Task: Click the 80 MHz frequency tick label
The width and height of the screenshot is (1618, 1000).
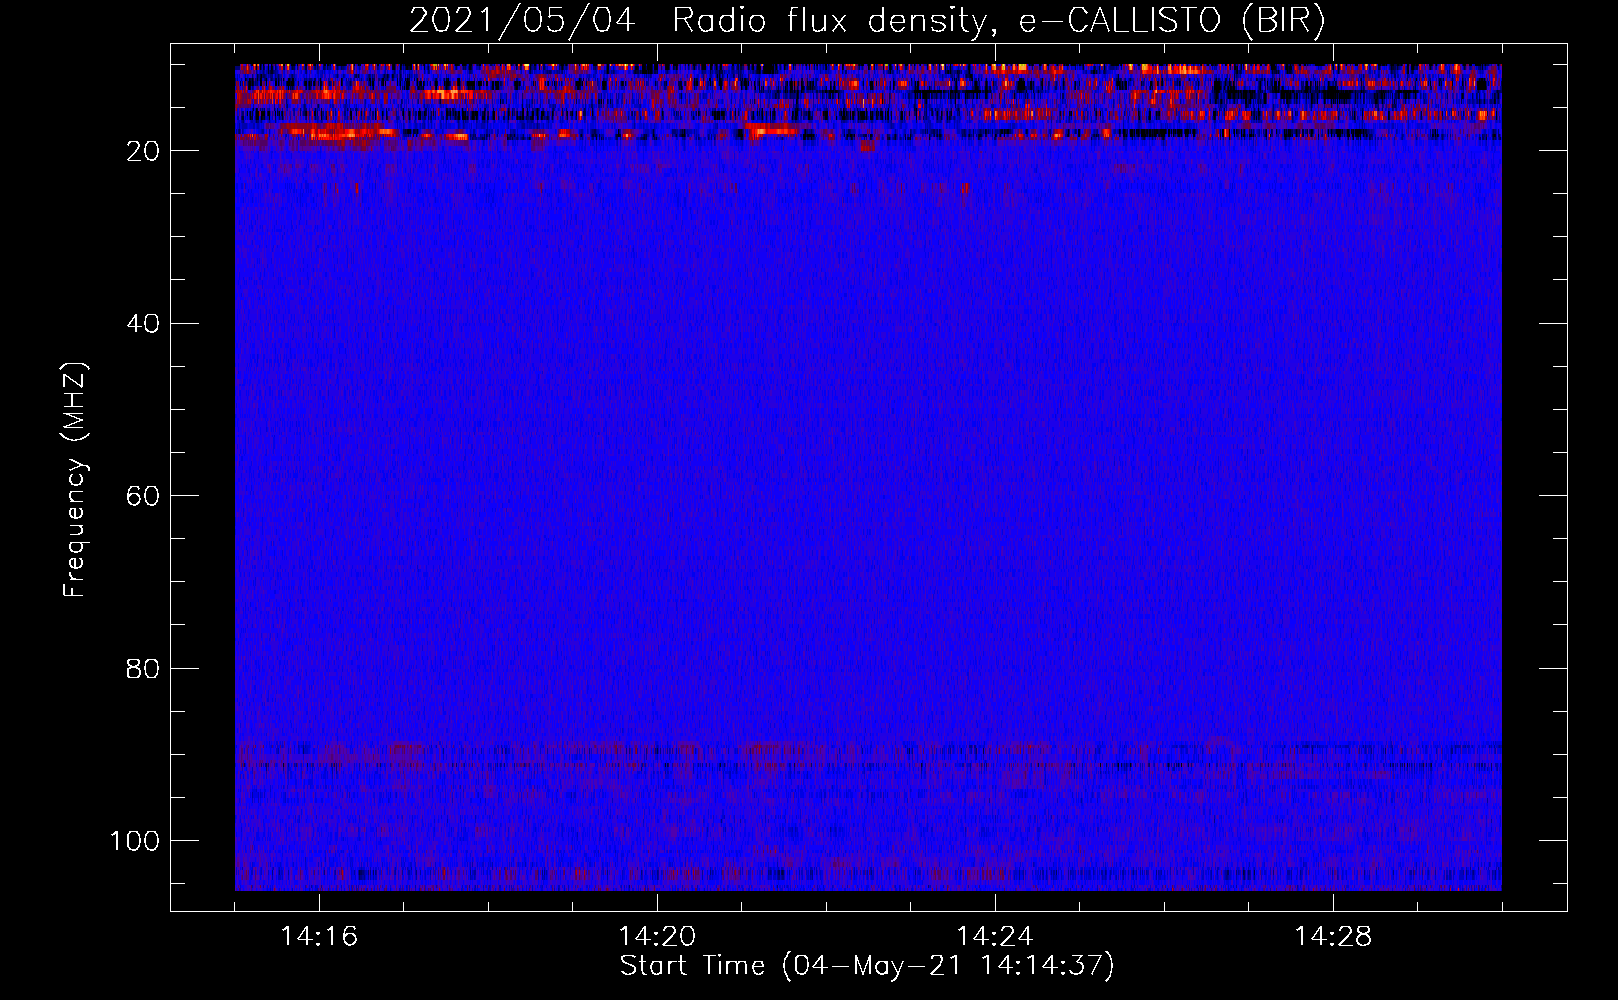Action: [143, 669]
